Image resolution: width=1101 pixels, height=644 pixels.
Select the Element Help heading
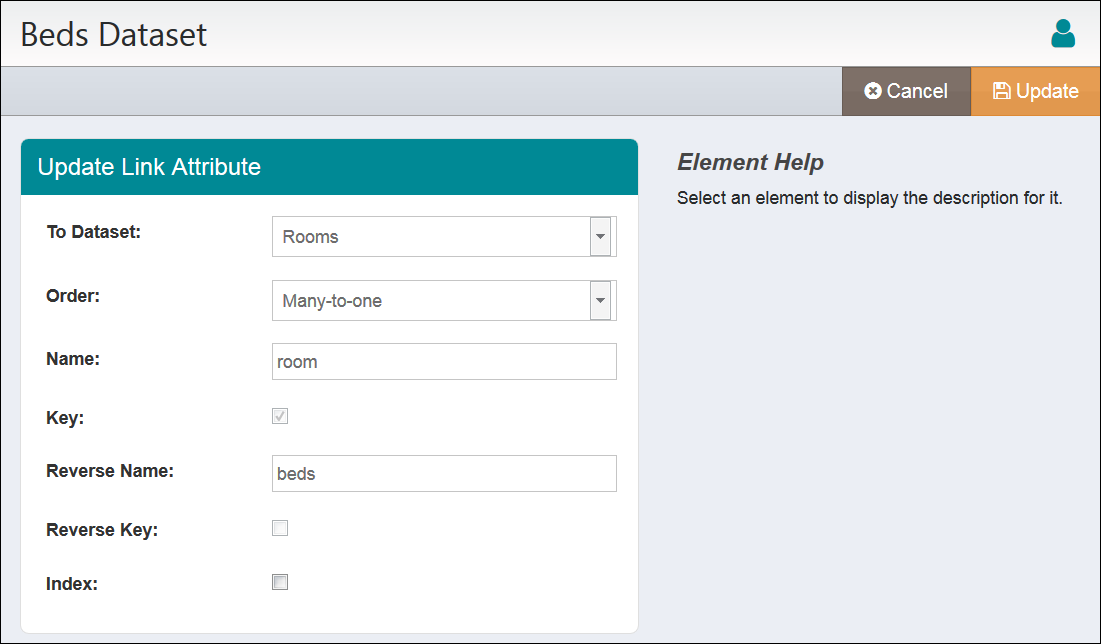tap(751, 162)
